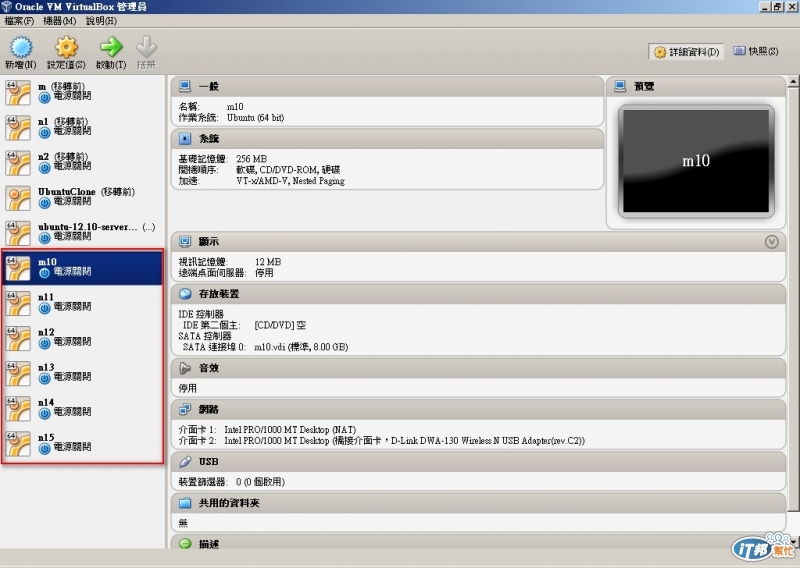This screenshot has height=568, width=800.
Task: Click the General (一般) section header
Action: coord(387,86)
